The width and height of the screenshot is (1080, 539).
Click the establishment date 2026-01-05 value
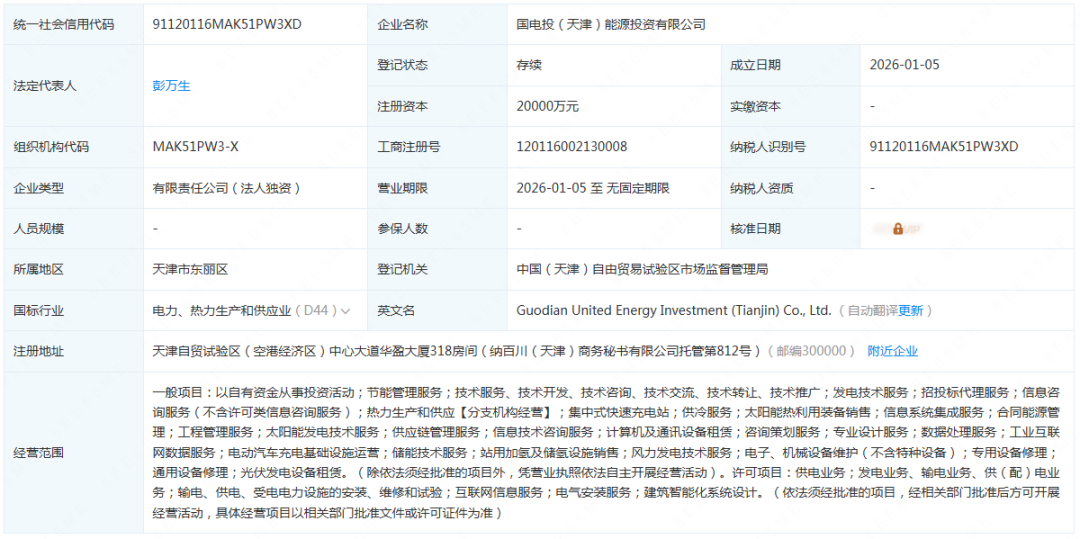pos(904,65)
